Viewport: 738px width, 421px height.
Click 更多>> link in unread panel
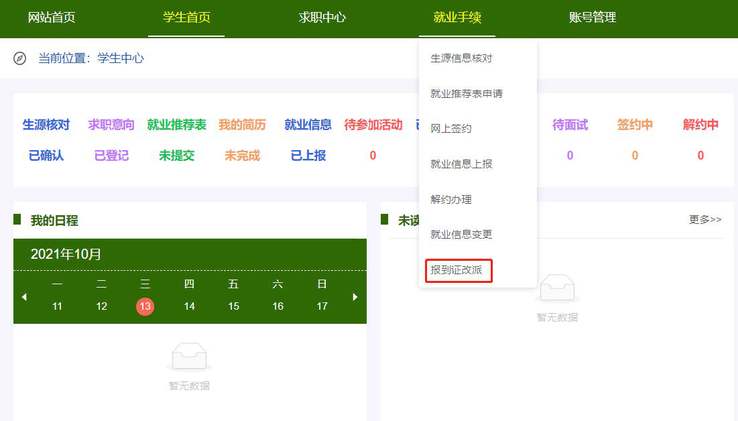point(705,219)
